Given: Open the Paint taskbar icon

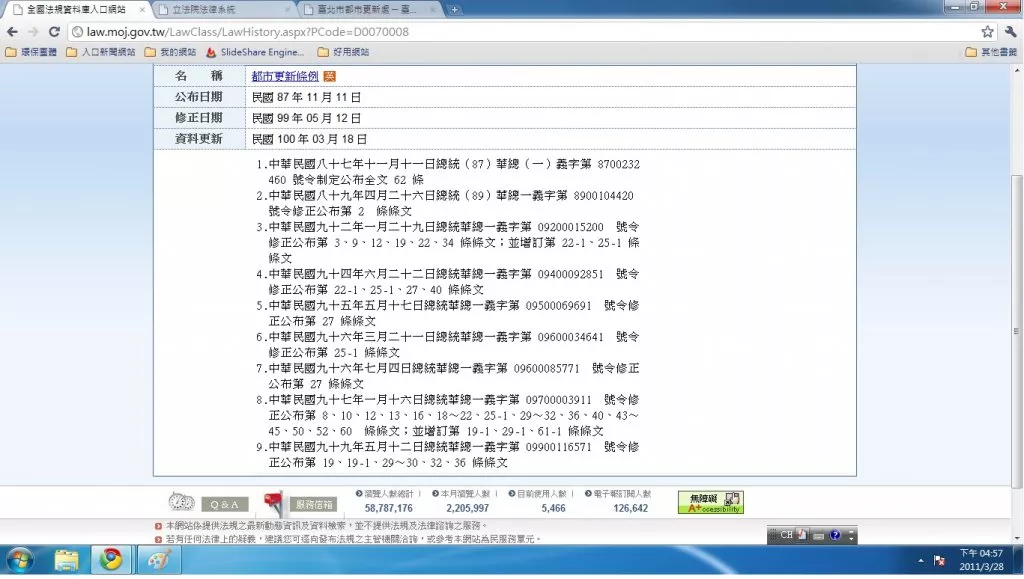Looking at the screenshot, I should (159, 561).
